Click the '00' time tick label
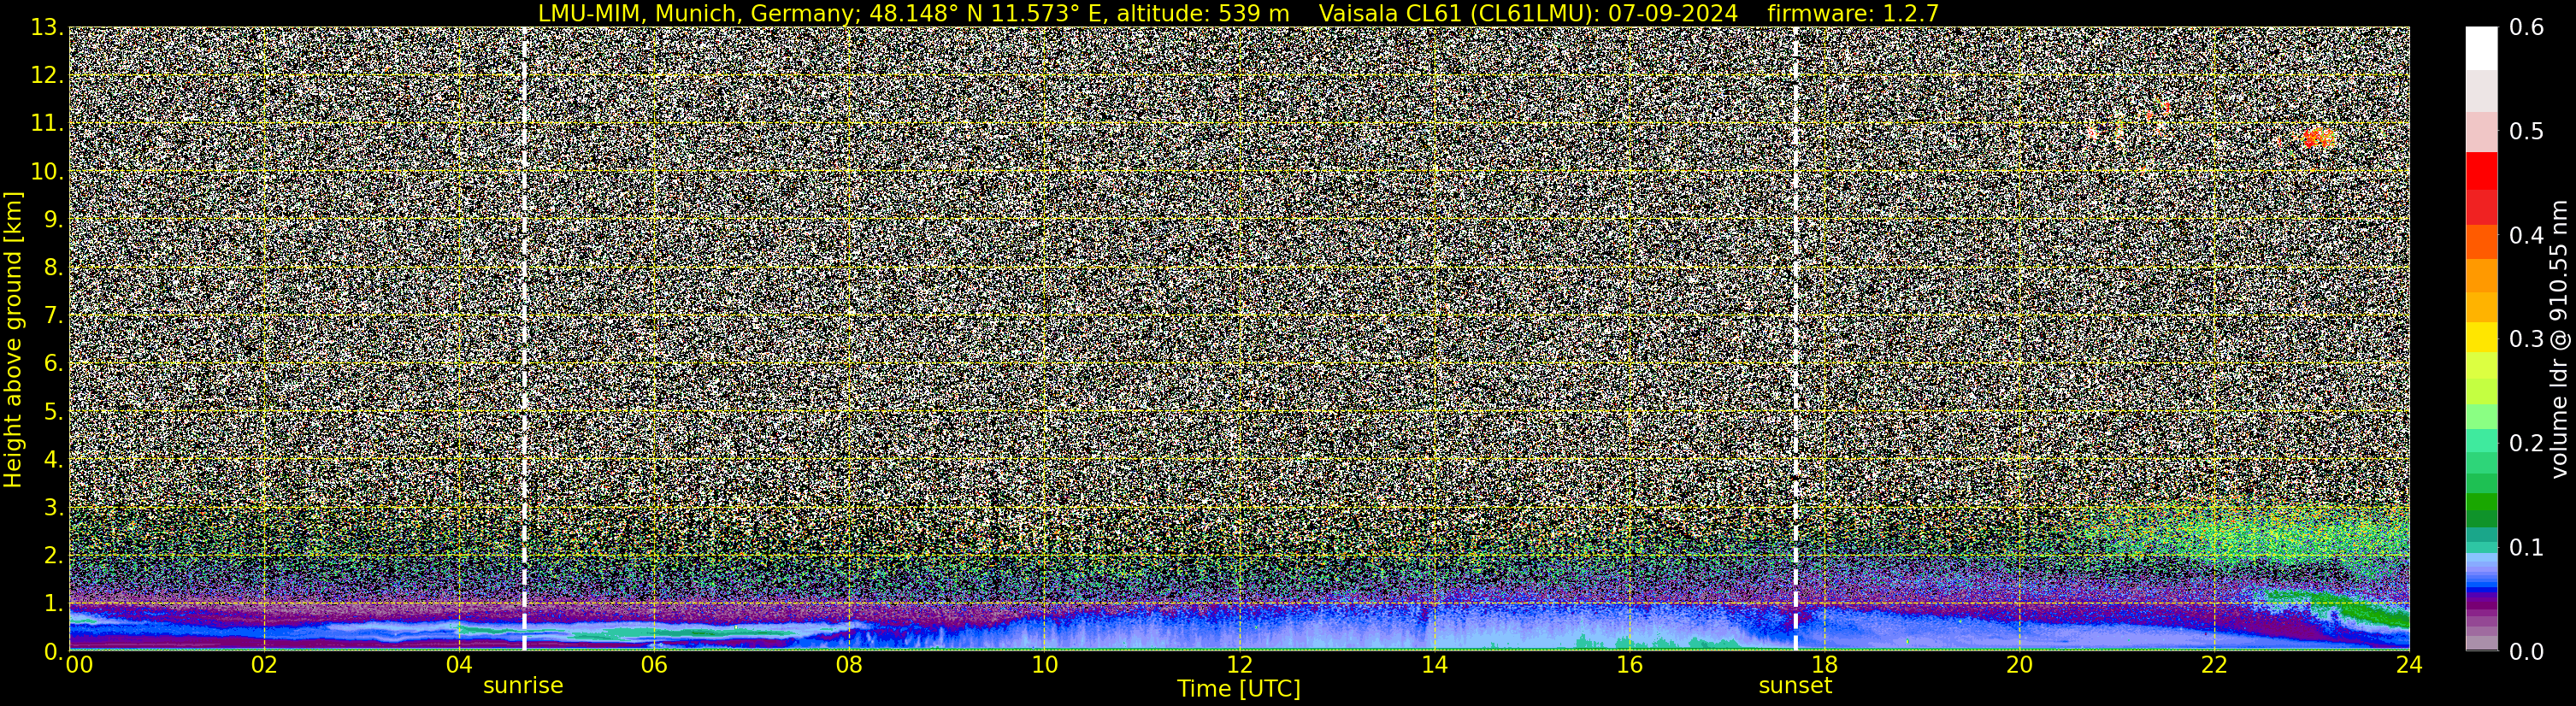 (79, 665)
